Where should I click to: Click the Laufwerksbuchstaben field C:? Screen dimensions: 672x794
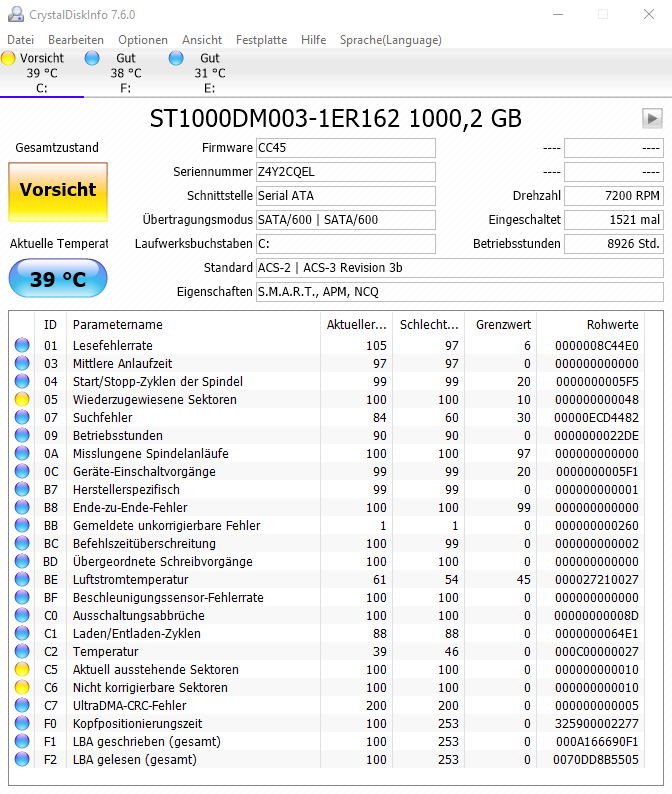(x=346, y=244)
